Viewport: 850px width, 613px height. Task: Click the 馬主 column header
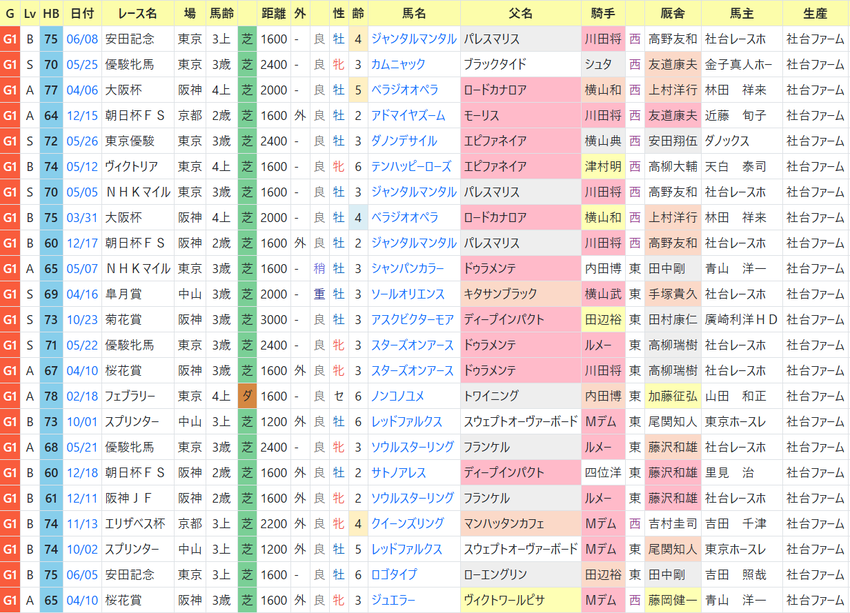(x=742, y=13)
